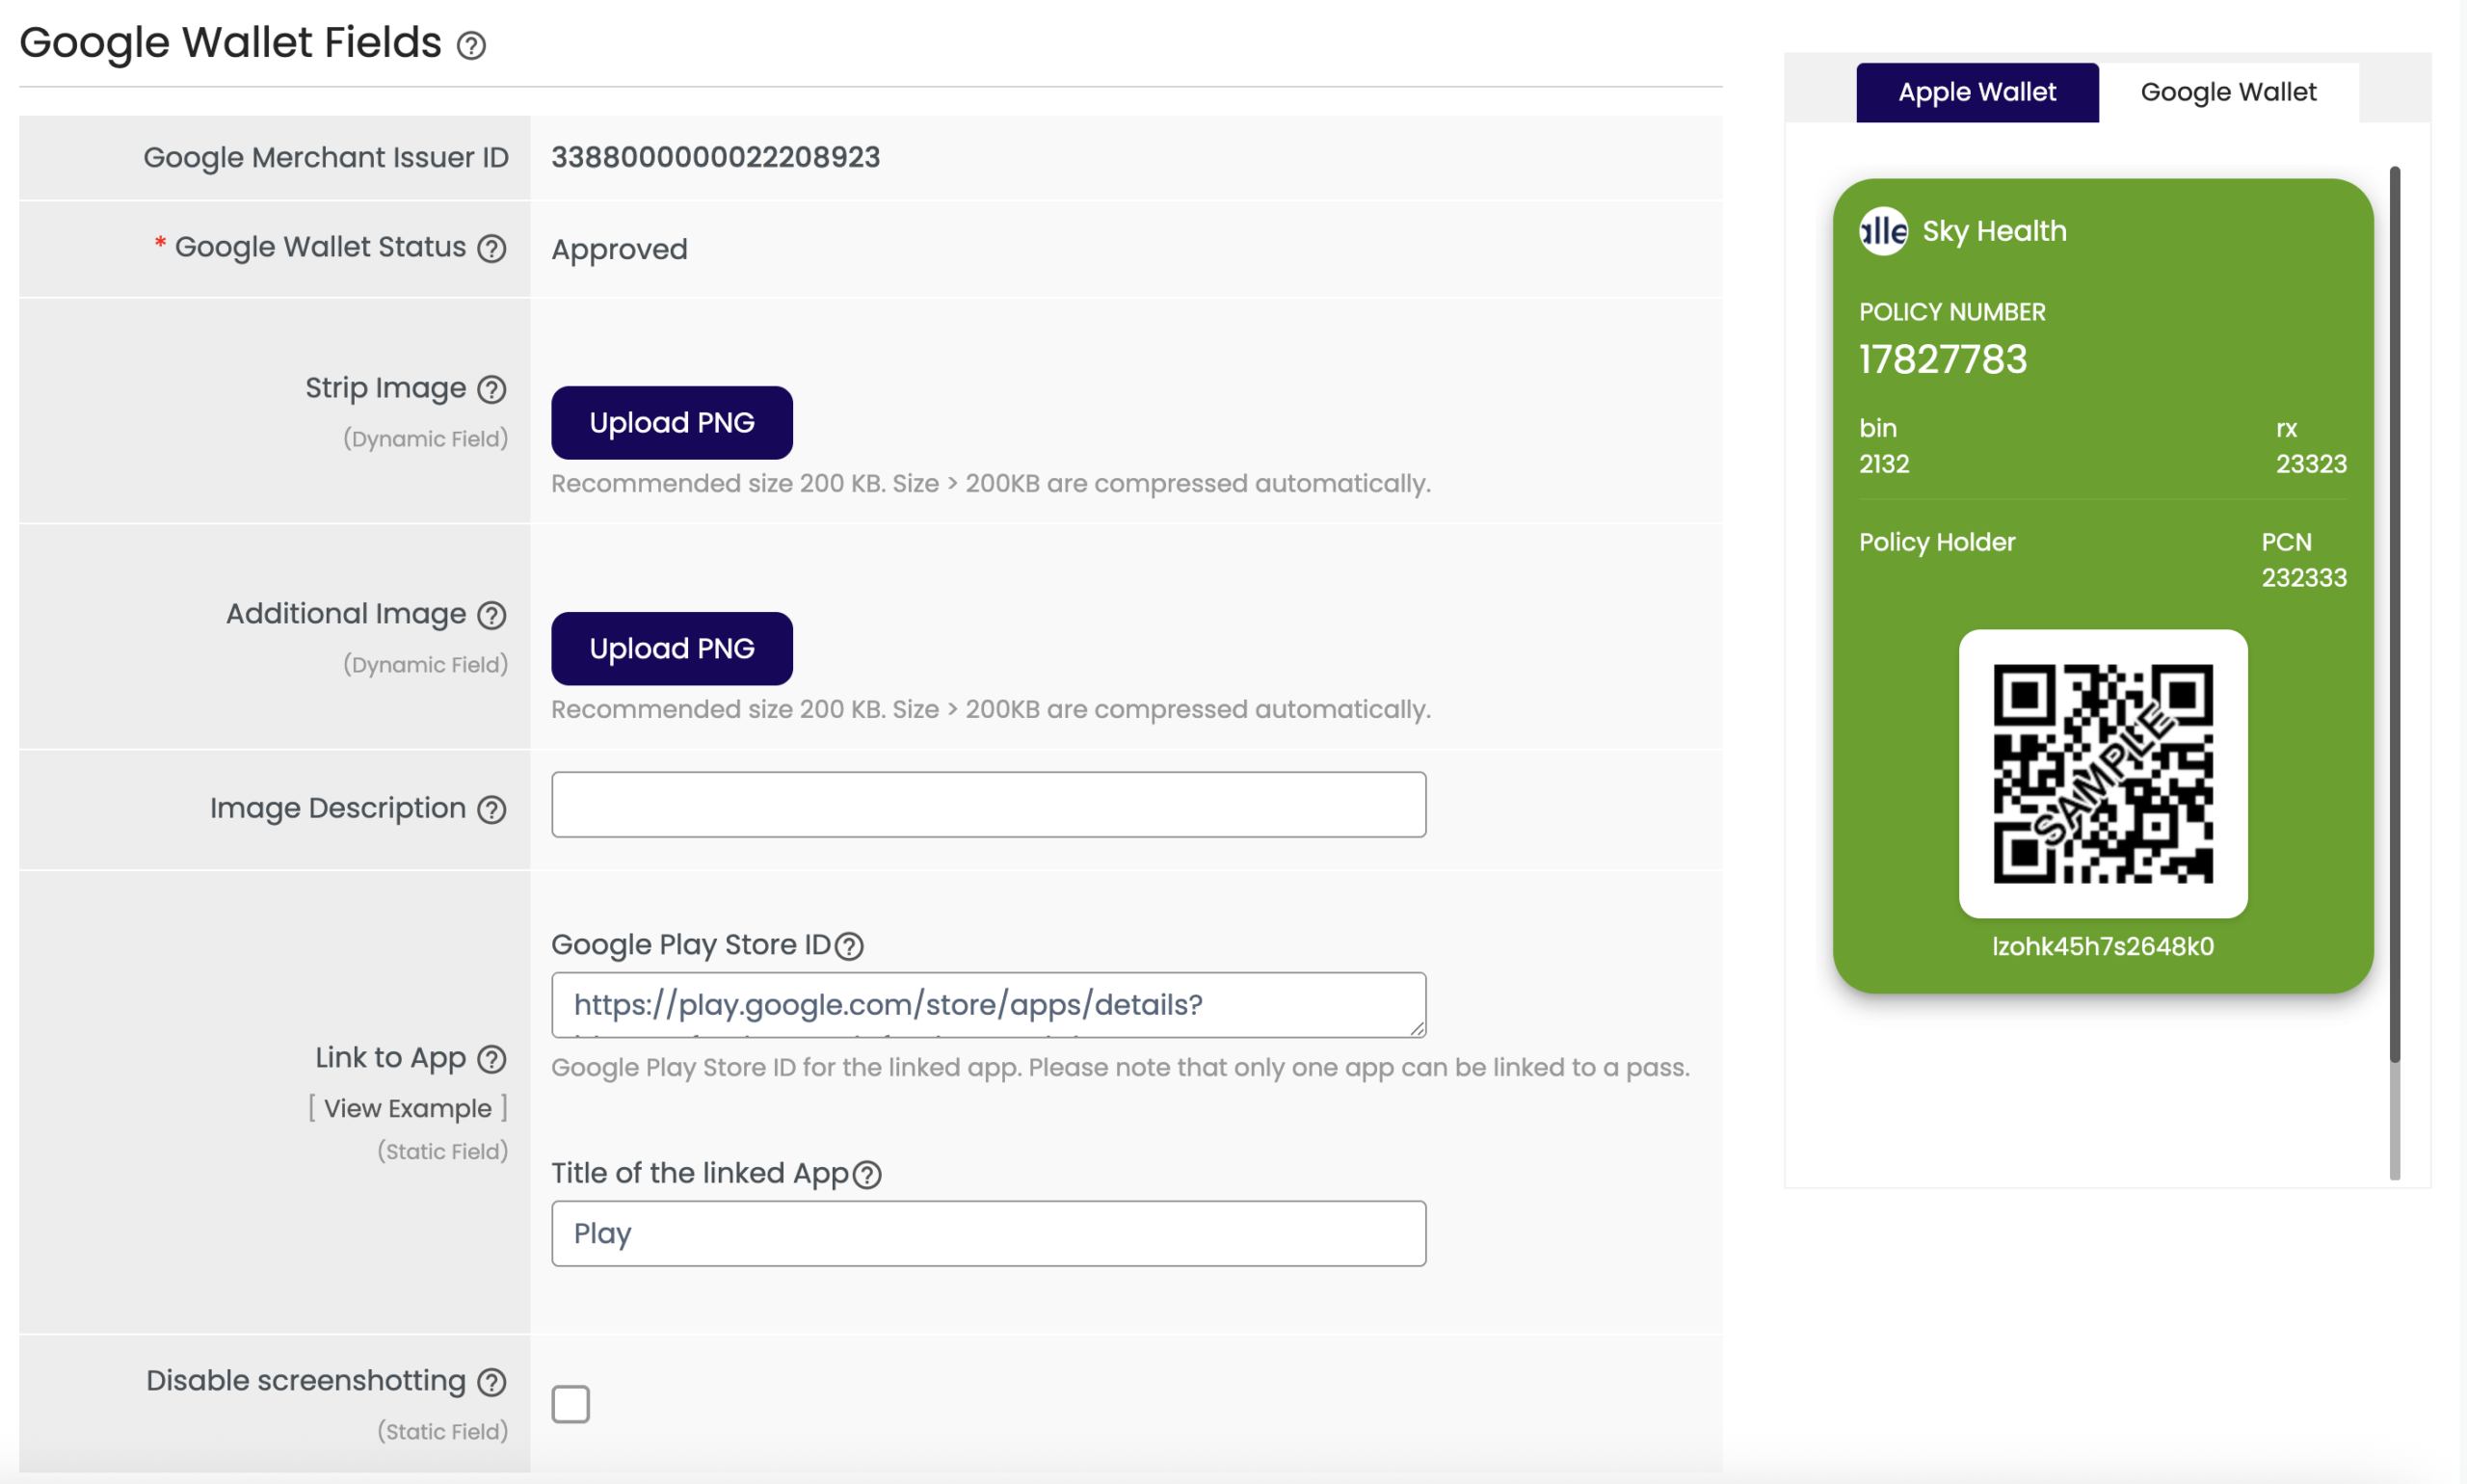Show Image Description help icon
This screenshot has height=1484, width=2467.
[x=491, y=809]
